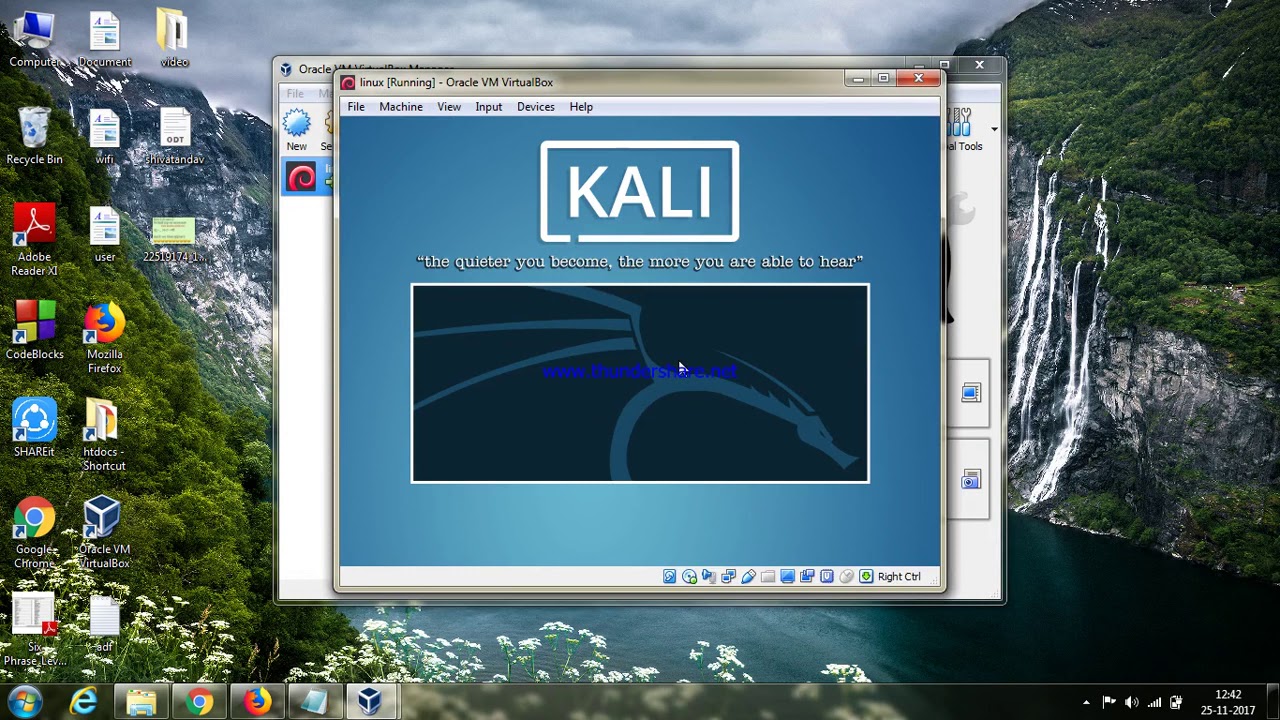Click upper snapshot icon in Manager panel
The image size is (1280, 720).
[x=971, y=393]
